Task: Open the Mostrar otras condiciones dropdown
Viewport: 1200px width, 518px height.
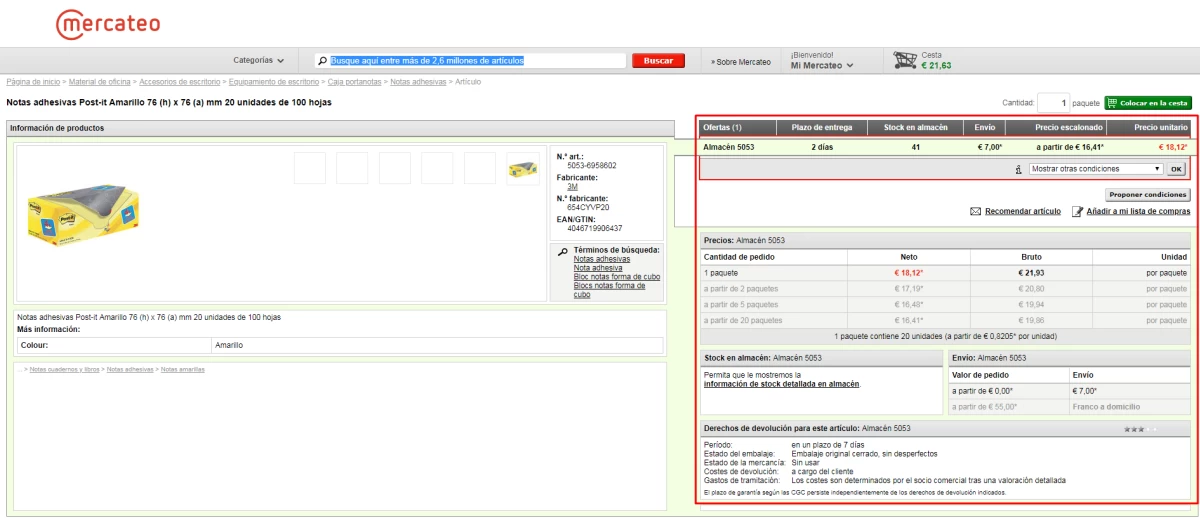Action: pyautogui.click(x=1096, y=169)
